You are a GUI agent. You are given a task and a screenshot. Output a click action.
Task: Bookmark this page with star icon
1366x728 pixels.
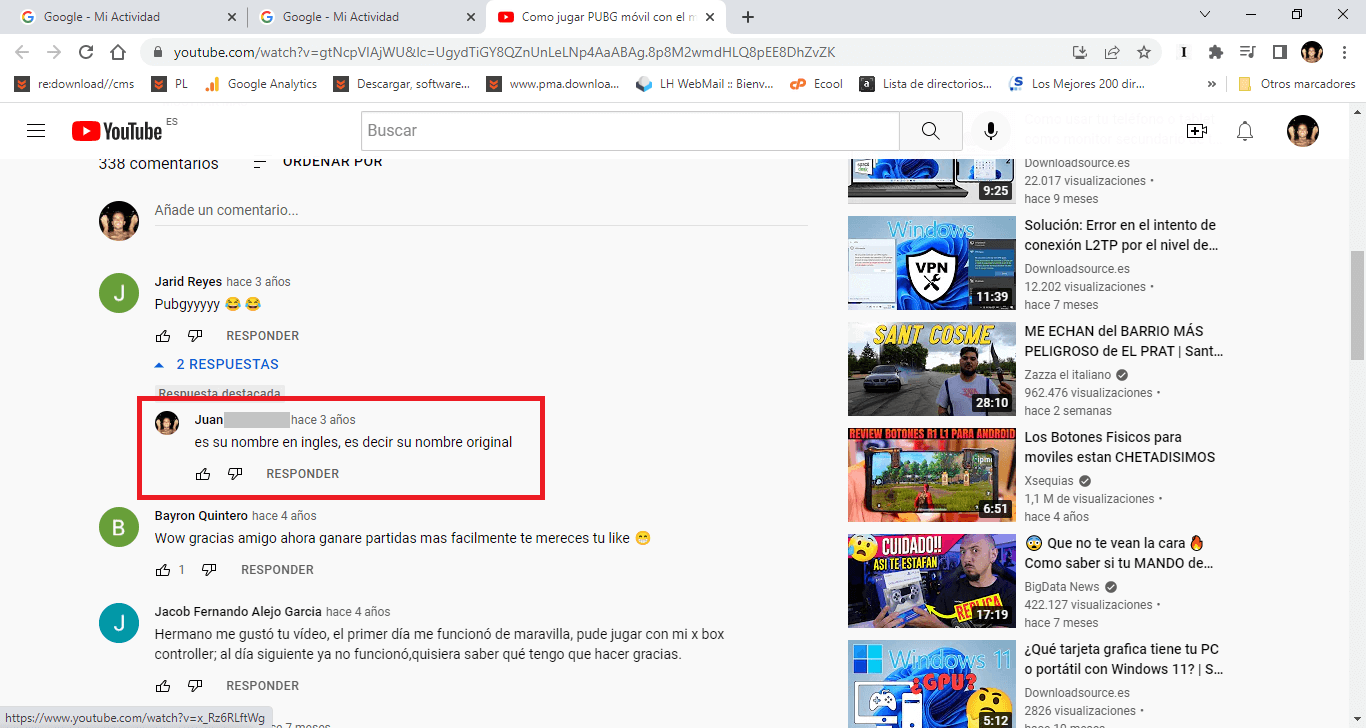[x=1144, y=52]
